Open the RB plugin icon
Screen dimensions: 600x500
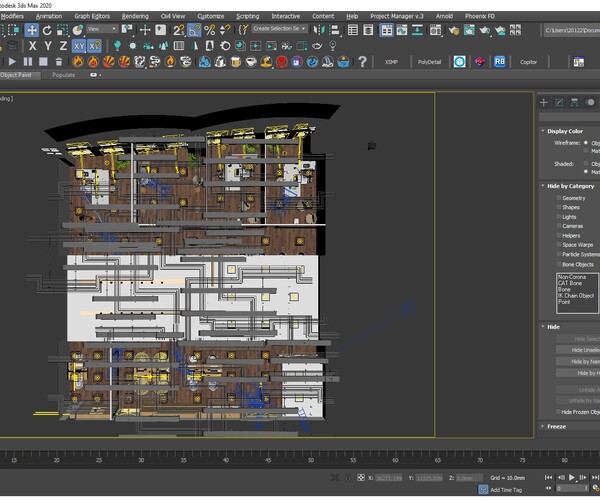[499, 61]
